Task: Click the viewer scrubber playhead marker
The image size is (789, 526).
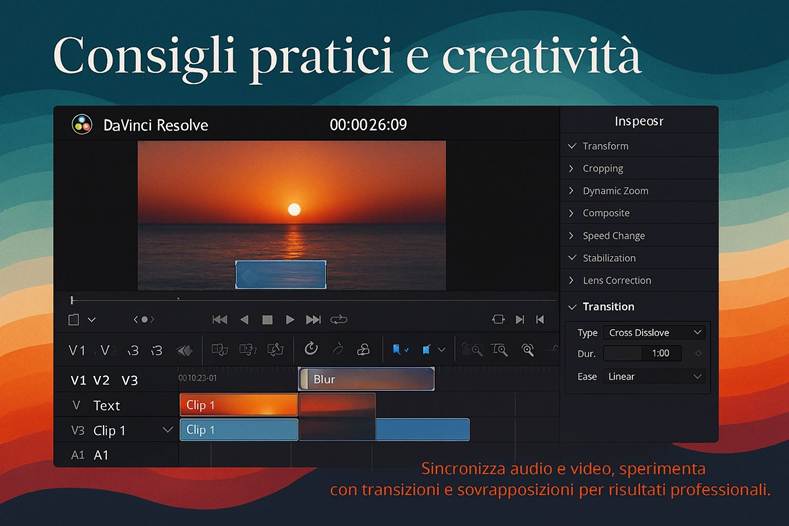Action: point(72,300)
